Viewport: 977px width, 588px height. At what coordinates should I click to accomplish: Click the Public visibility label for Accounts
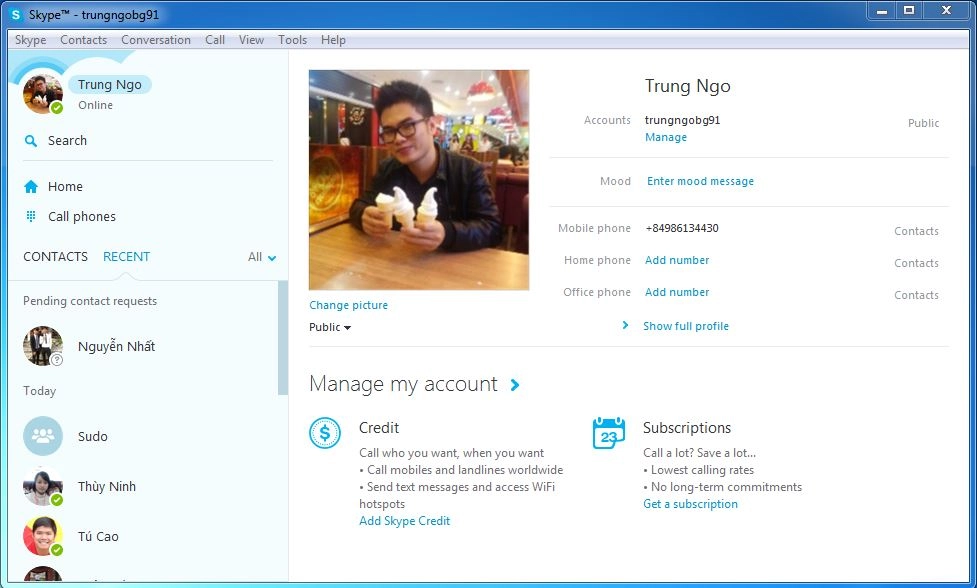click(x=923, y=123)
